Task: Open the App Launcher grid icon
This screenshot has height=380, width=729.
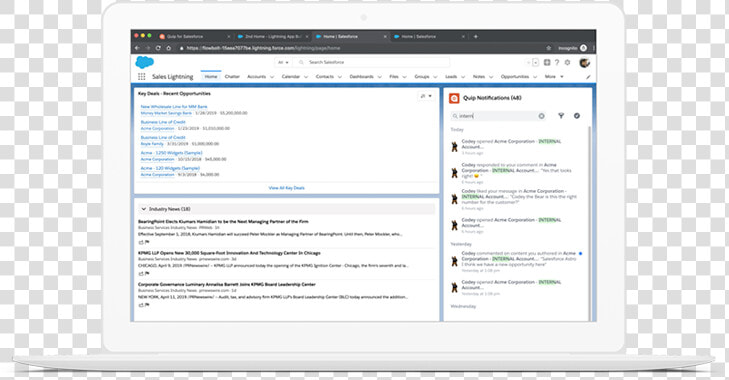Action: click(141, 77)
